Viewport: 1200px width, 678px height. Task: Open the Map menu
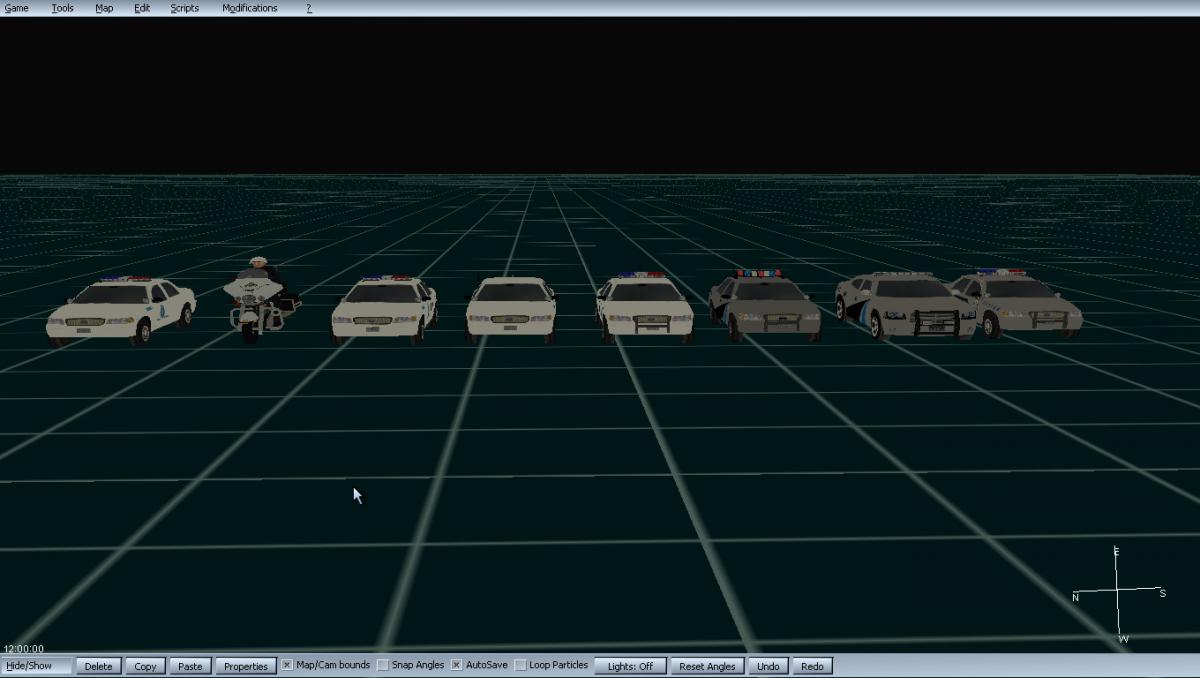(x=104, y=8)
